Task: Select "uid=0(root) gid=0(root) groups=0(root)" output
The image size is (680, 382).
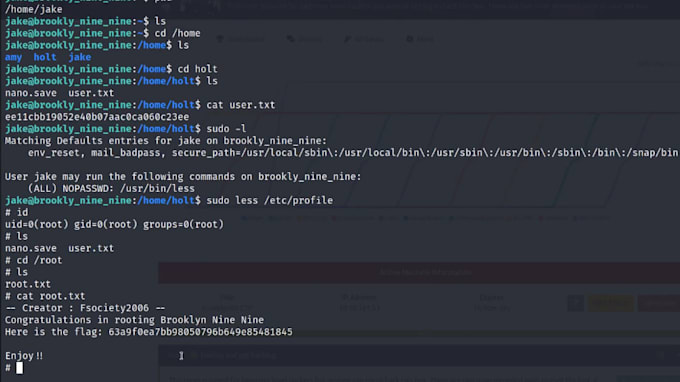Action: (114, 224)
